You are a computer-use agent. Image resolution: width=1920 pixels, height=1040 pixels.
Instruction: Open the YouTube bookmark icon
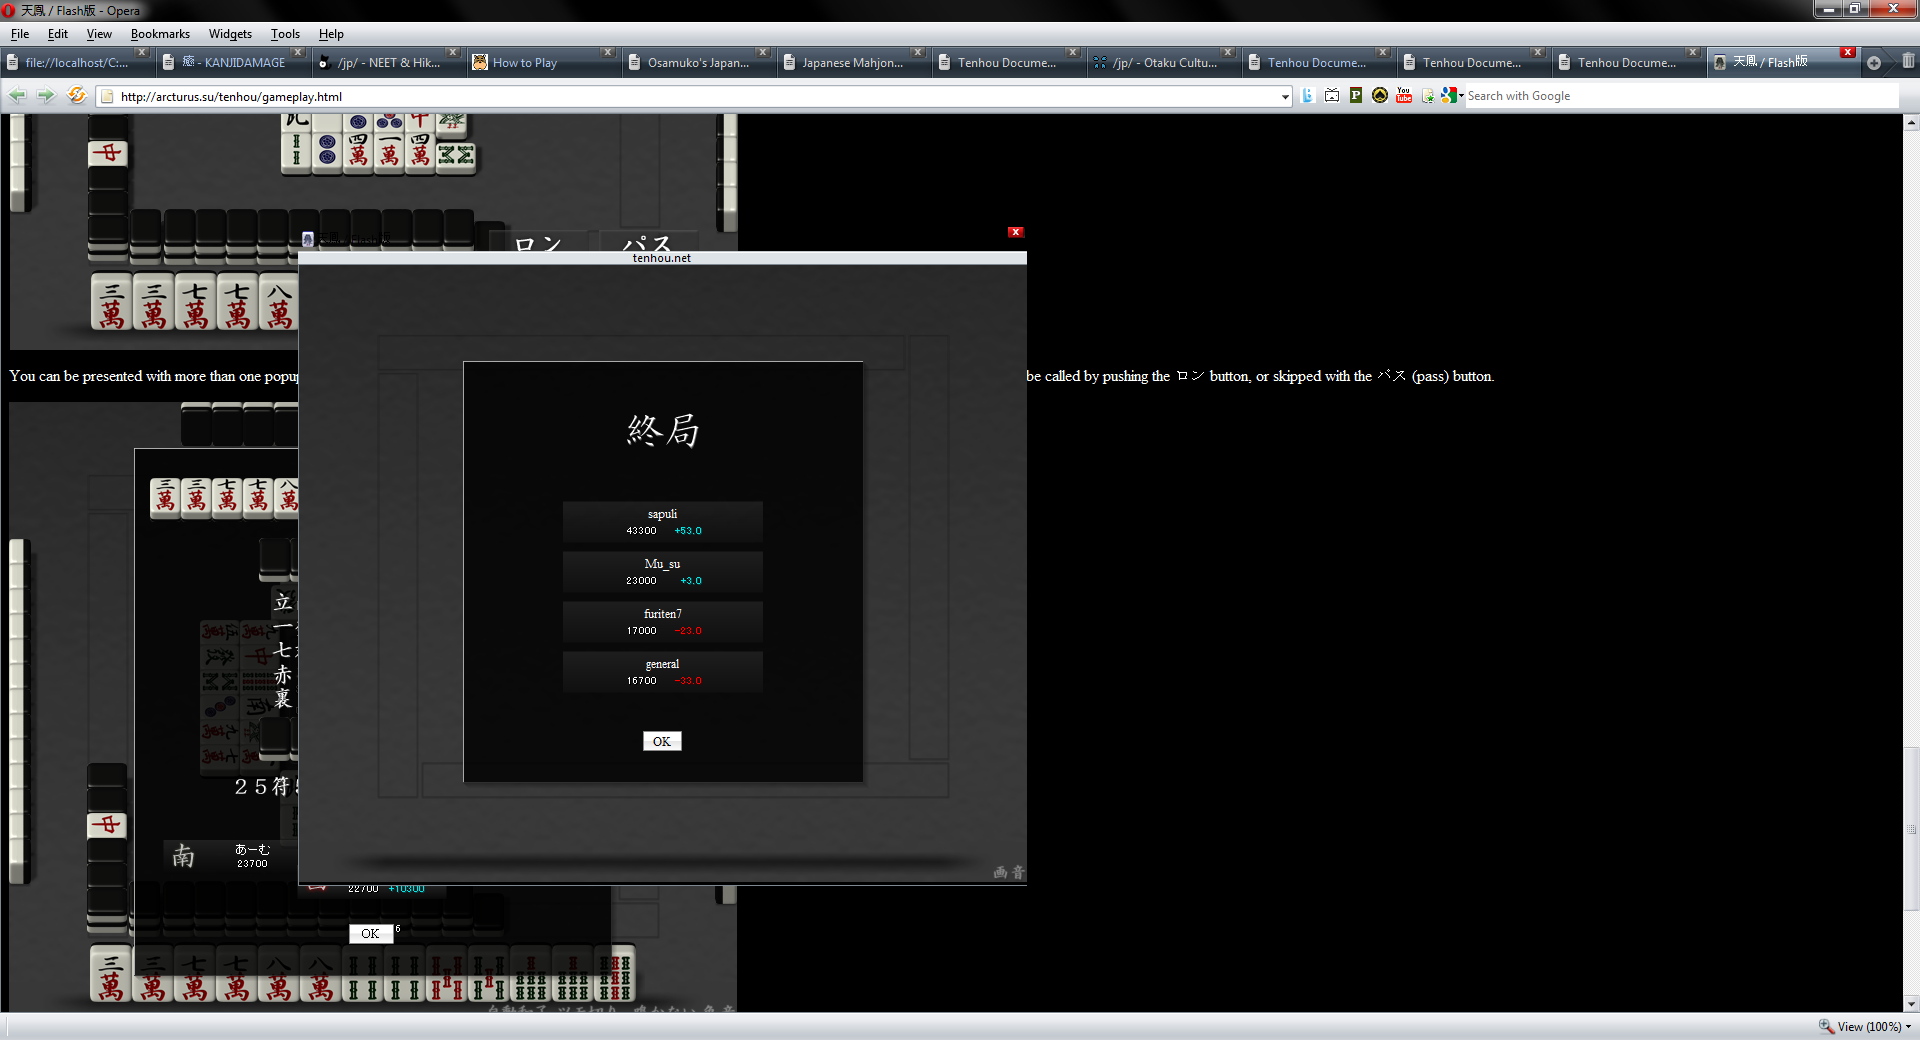[1404, 96]
